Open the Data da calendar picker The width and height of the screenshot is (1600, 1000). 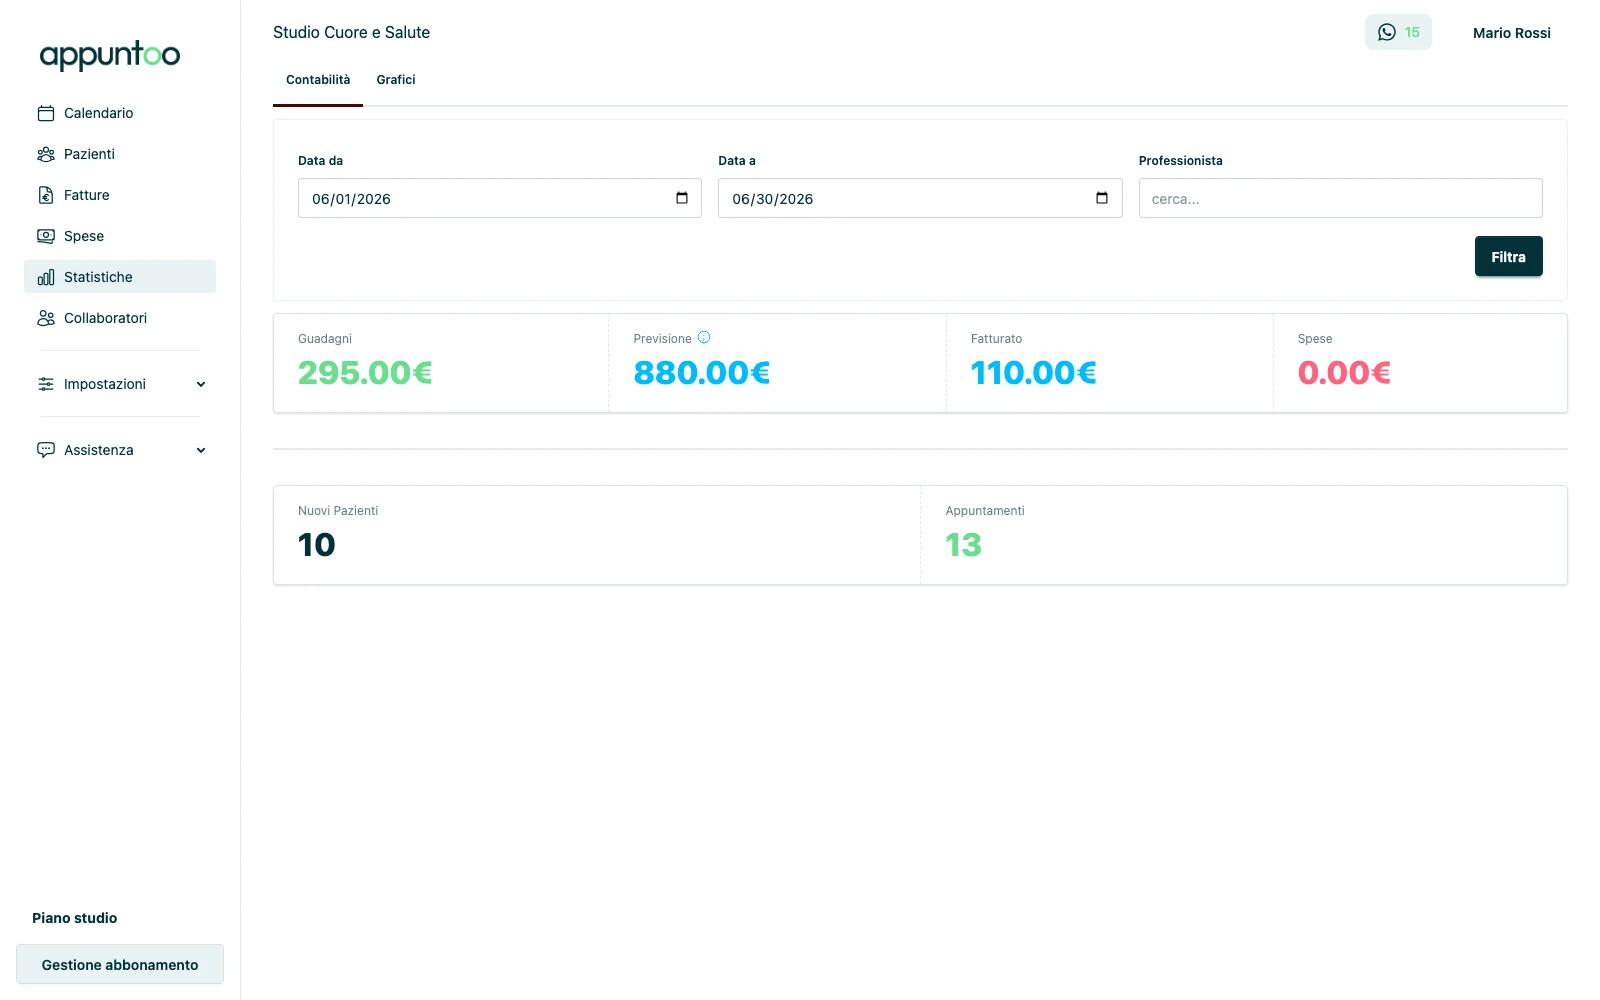click(x=682, y=198)
